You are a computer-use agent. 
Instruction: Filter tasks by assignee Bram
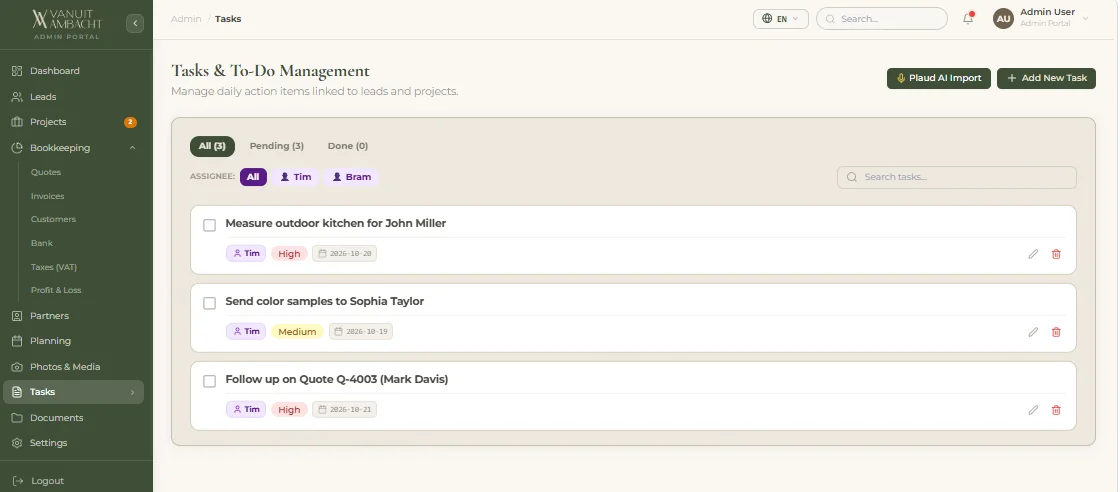point(351,176)
